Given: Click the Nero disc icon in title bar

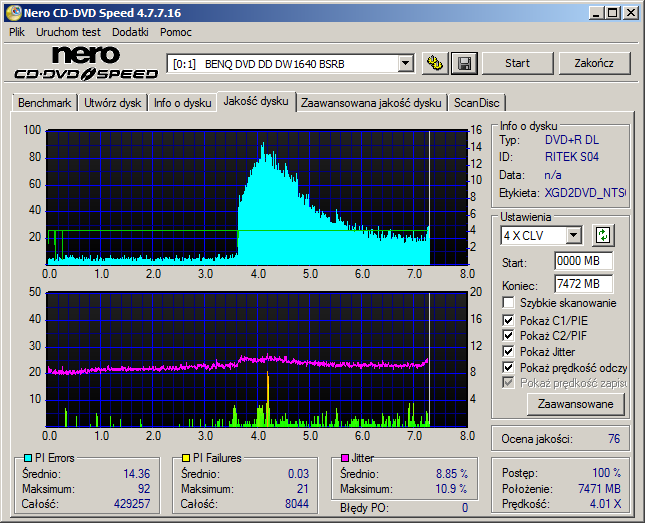Looking at the screenshot, I should [14, 13].
